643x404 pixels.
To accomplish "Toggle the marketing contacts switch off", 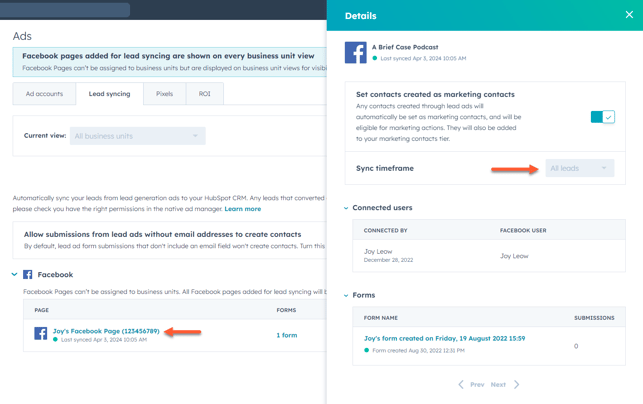I will 602,117.
